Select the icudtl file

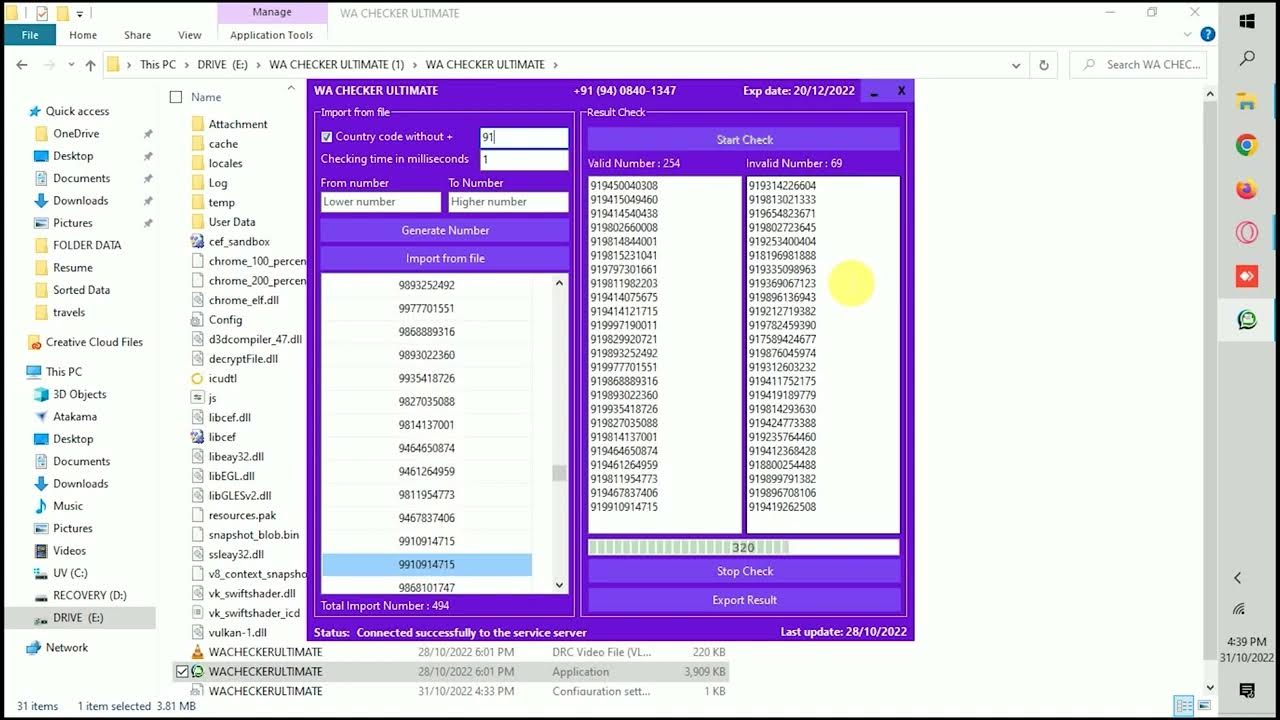pos(222,379)
